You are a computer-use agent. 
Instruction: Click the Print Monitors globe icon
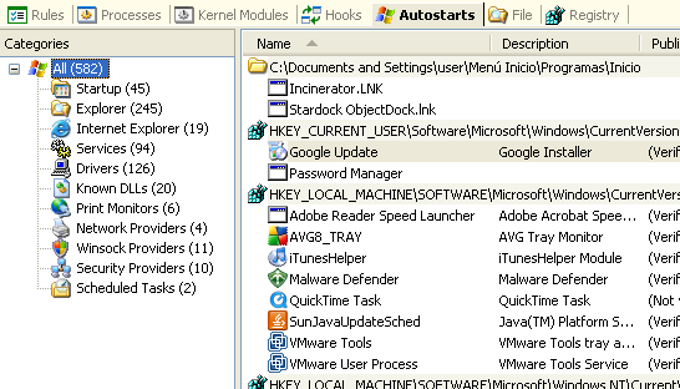pos(61,209)
